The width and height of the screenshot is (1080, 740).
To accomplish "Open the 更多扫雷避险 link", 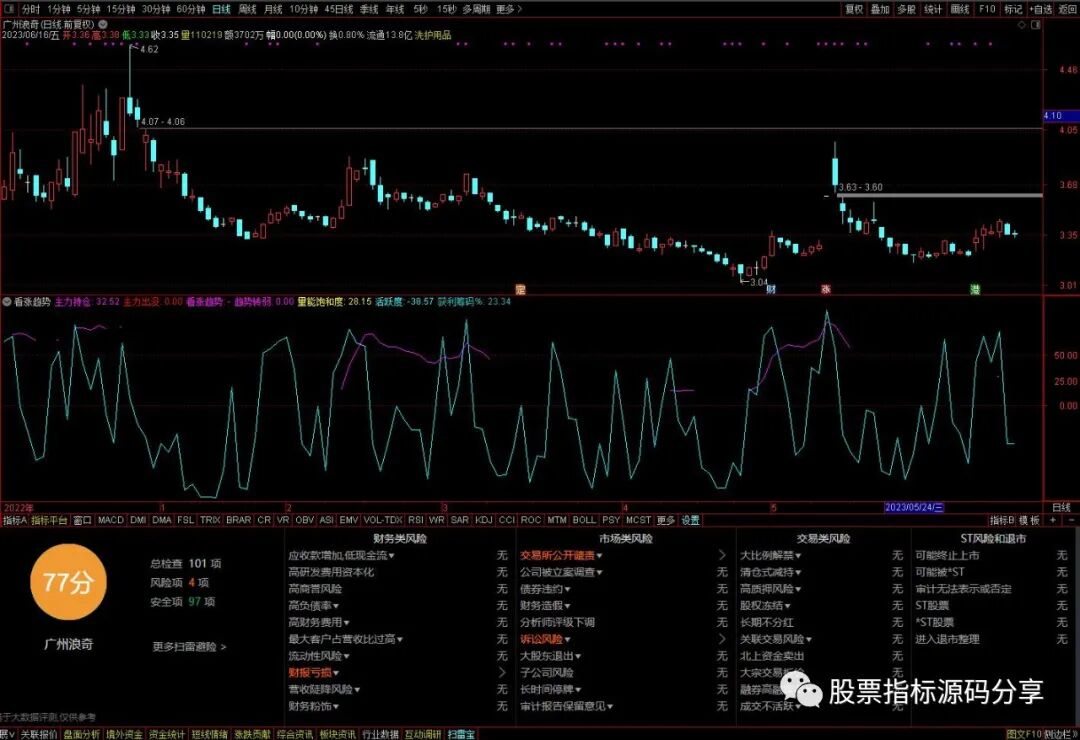I will [189, 647].
